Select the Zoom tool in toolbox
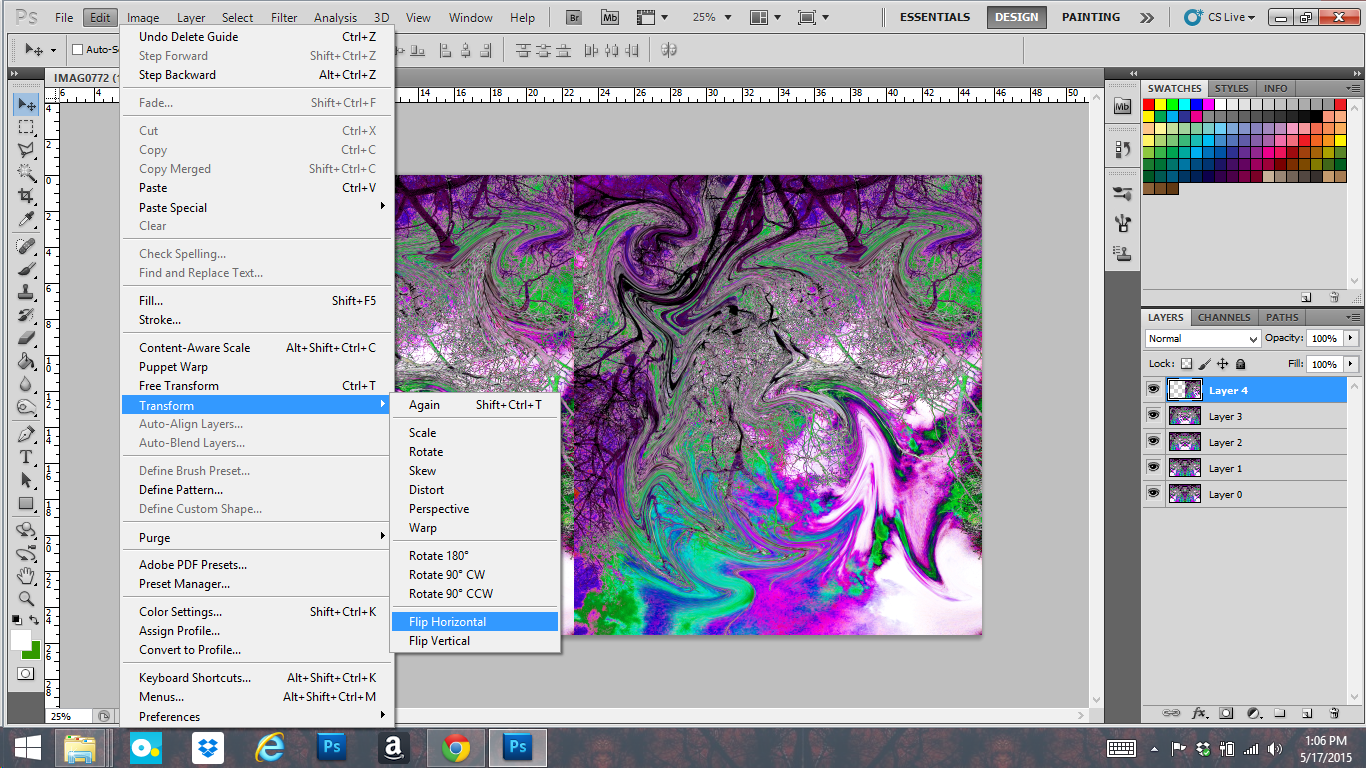 pyautogui.click(x=26, y=599)
